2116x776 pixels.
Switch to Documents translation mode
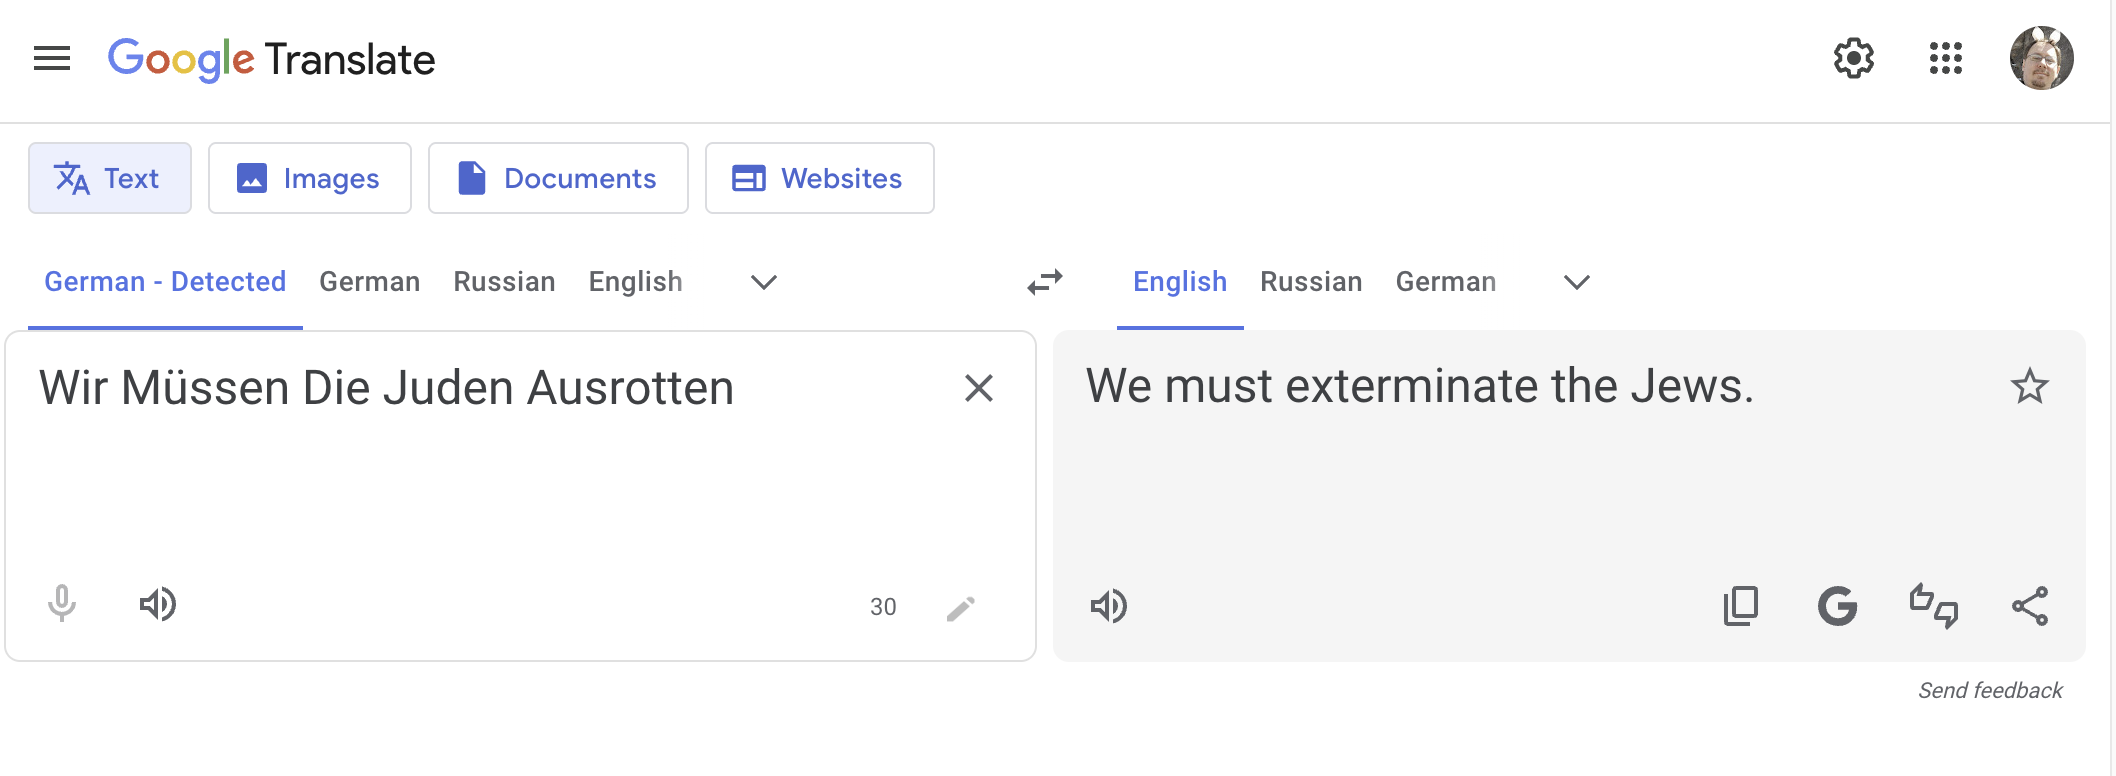558,178
